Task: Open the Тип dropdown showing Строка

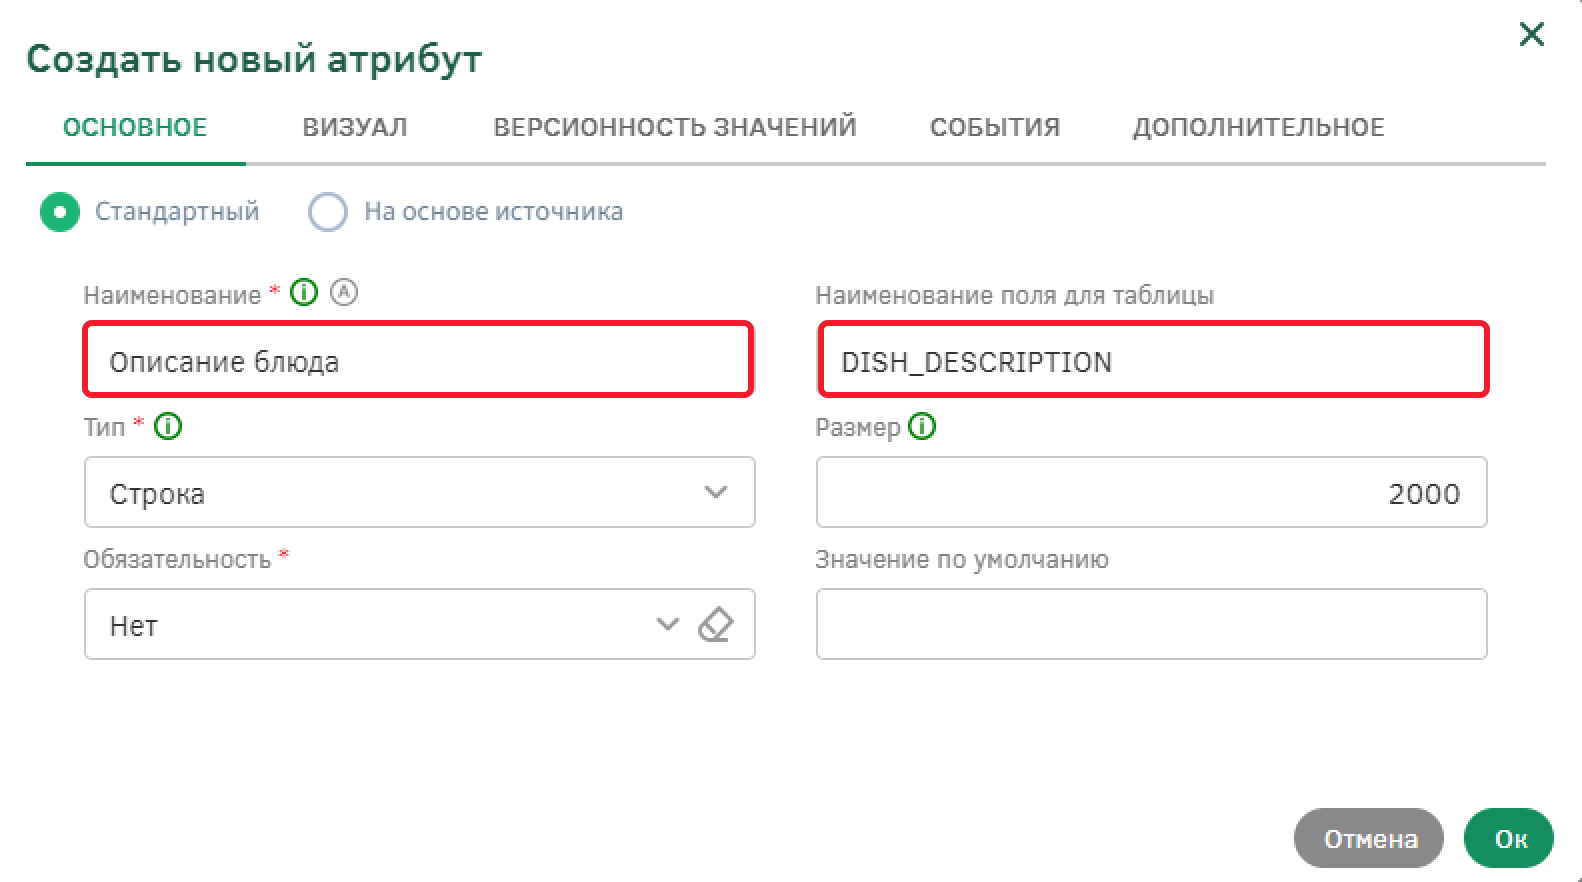Action: point(419,493)
